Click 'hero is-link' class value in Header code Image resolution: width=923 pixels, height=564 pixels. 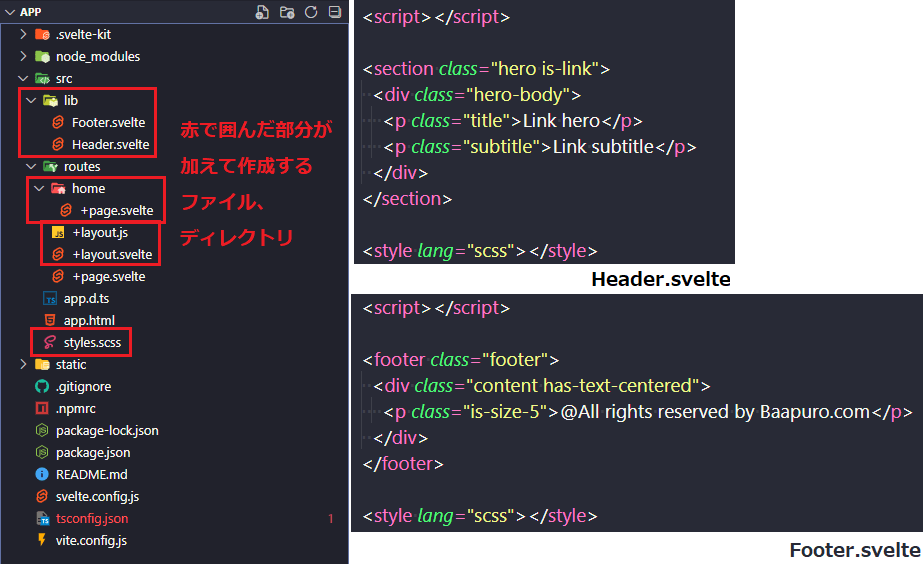[544, 69]
